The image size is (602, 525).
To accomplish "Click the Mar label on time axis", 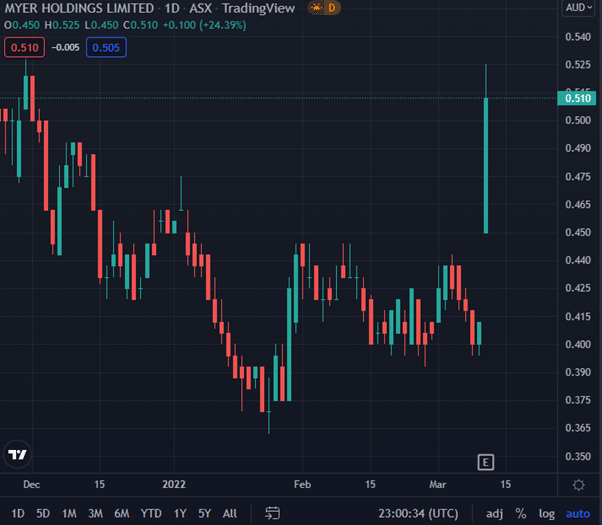I will point(438,484).
